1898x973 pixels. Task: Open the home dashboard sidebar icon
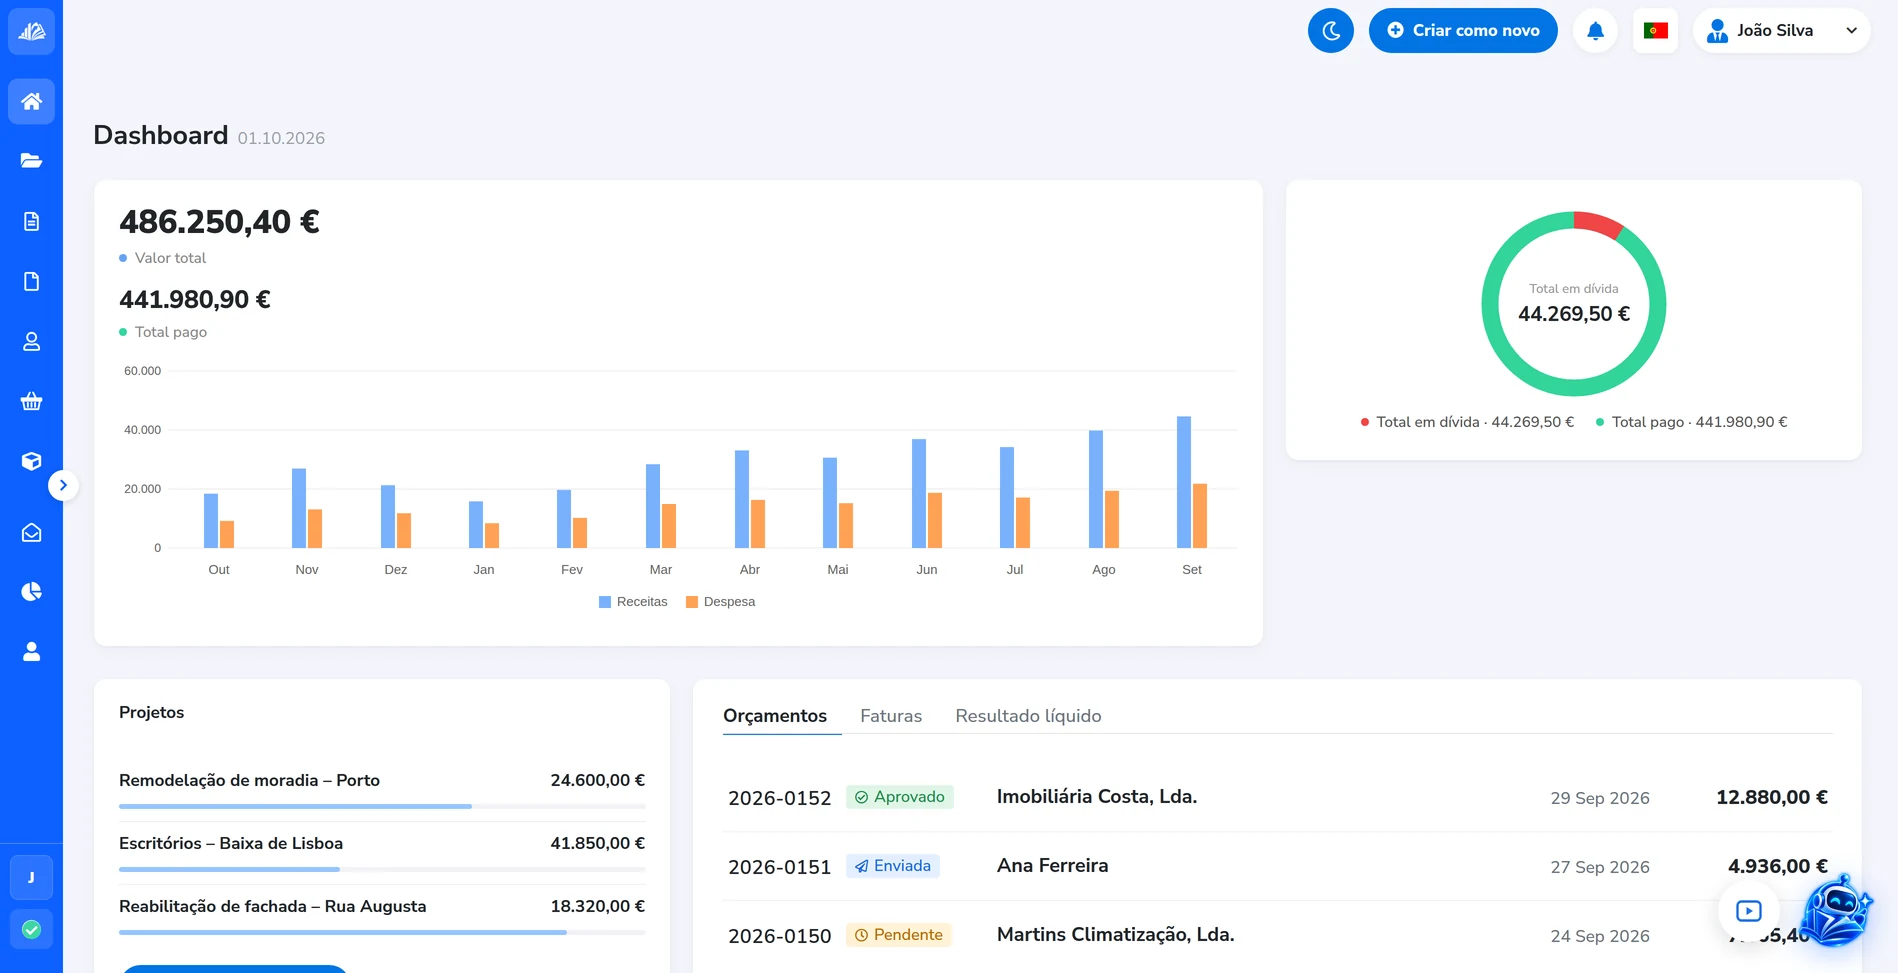click(x=31, y=101)
